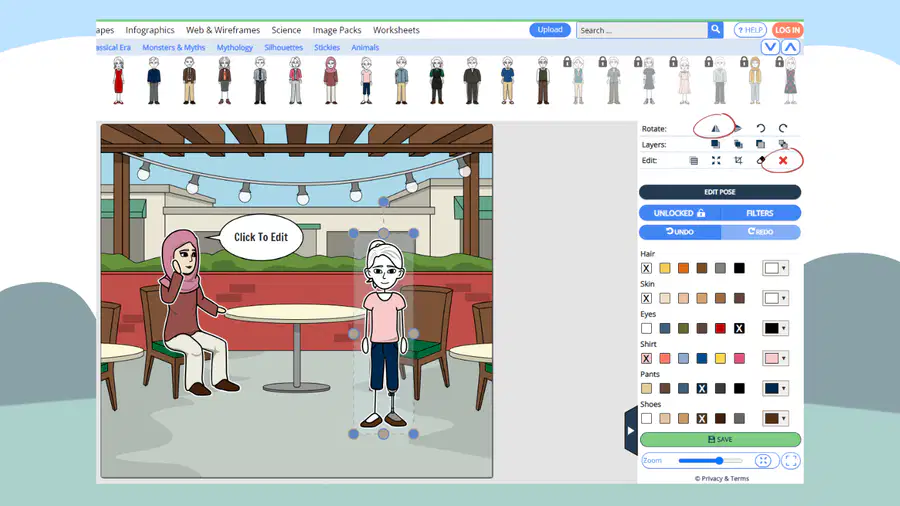Select the eraser icon in Edit row
The width and height of the screenshot is (900, 506).
point(761,161)
